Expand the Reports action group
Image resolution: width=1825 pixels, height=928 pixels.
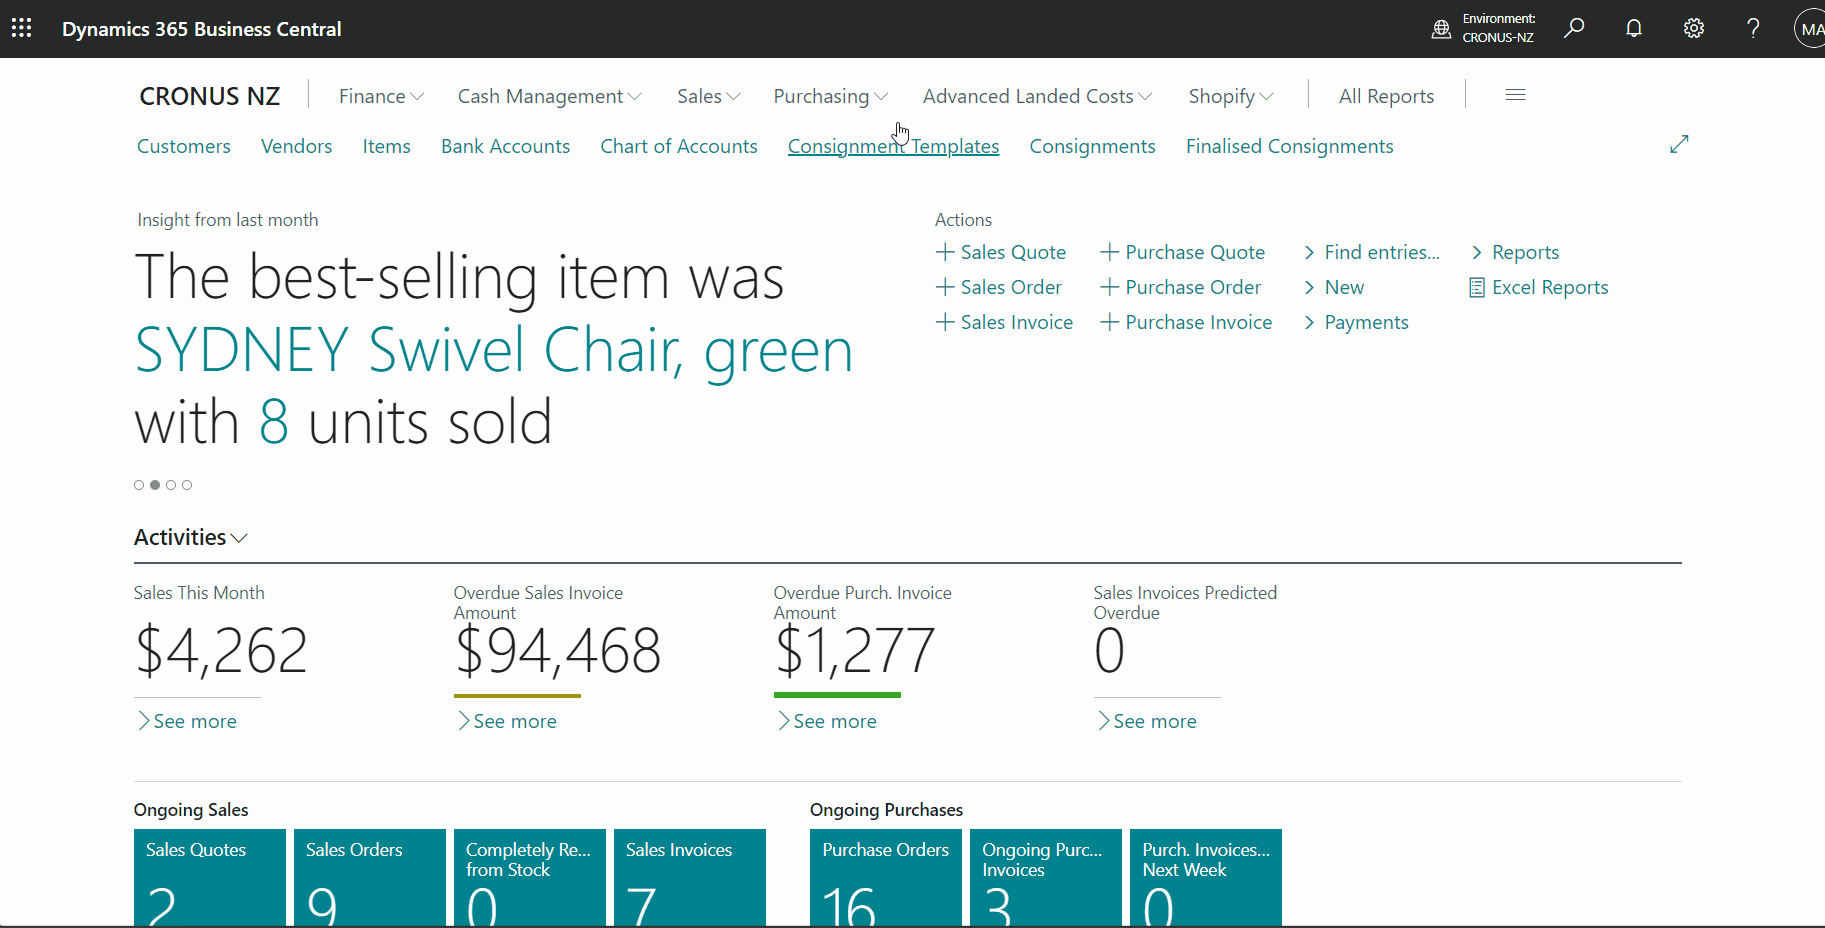(1515, 252)
